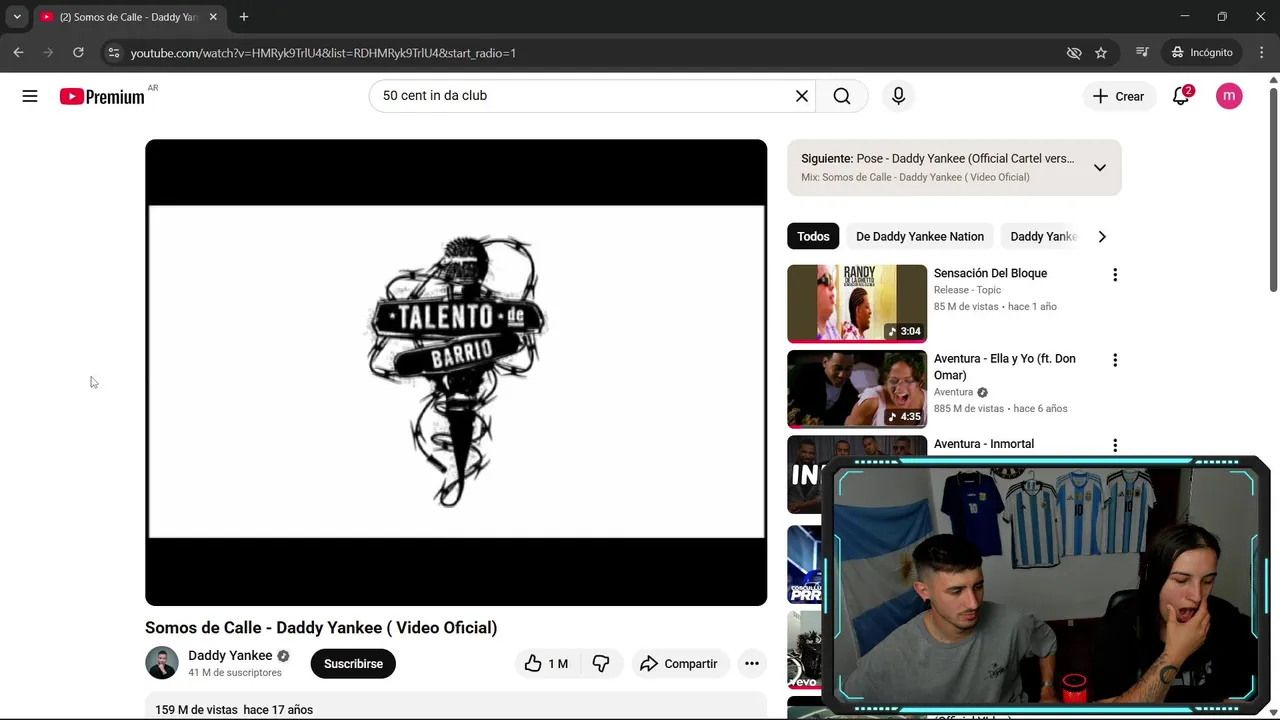Screen dimensions: 1280x720
Task: Go to YouTube Premium home logo
Action: 102,96
